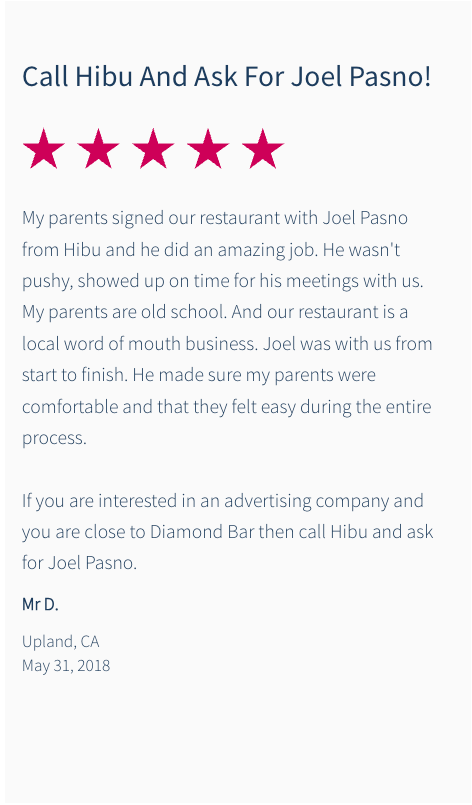Click 'Diamond Bar' in the review text

(x=202, y=531)
